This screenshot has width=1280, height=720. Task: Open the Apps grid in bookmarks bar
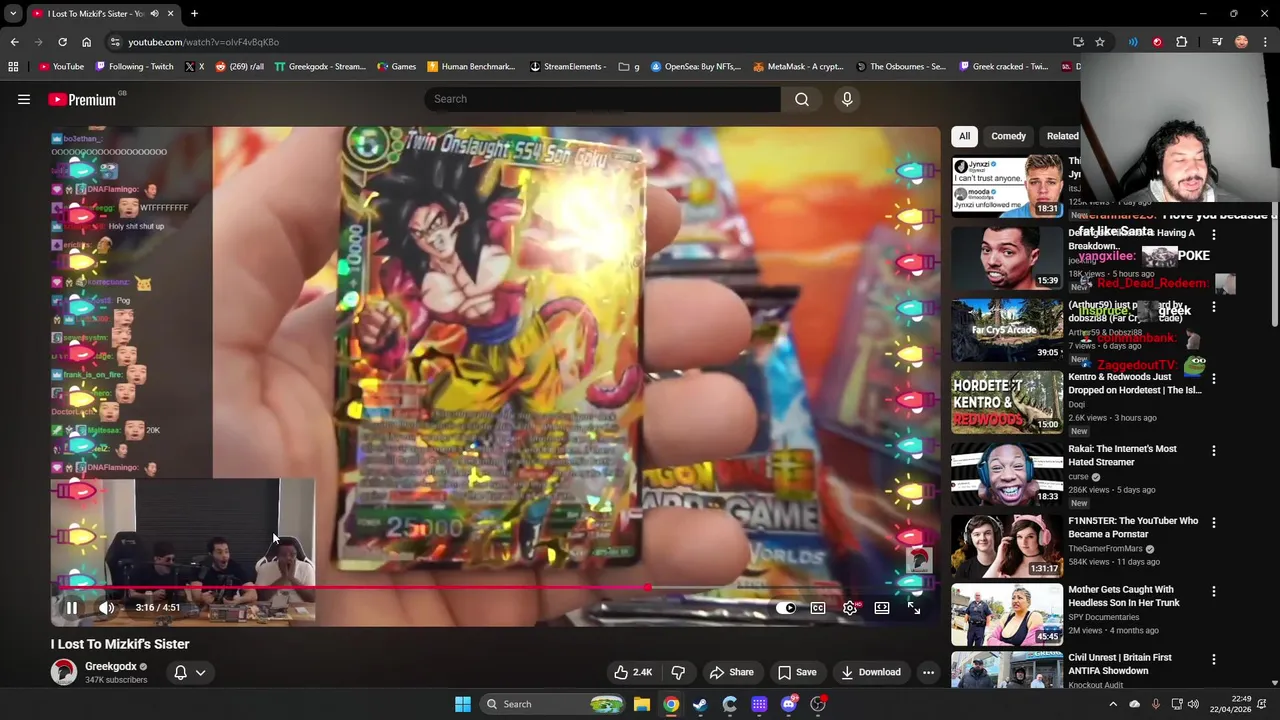13,67
